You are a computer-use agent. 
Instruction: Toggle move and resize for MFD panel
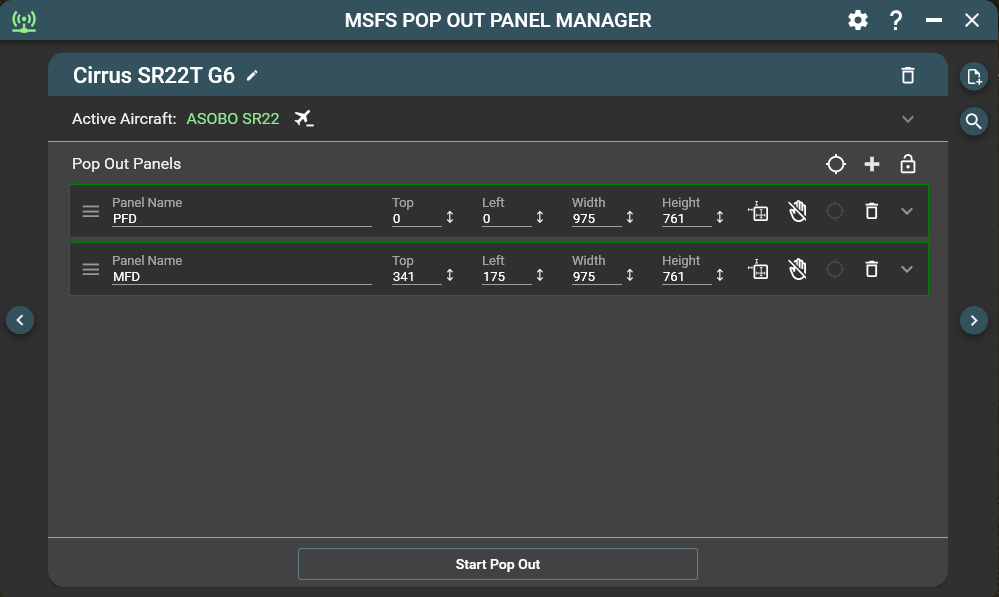pyautogui.click(x=759, y=269)
